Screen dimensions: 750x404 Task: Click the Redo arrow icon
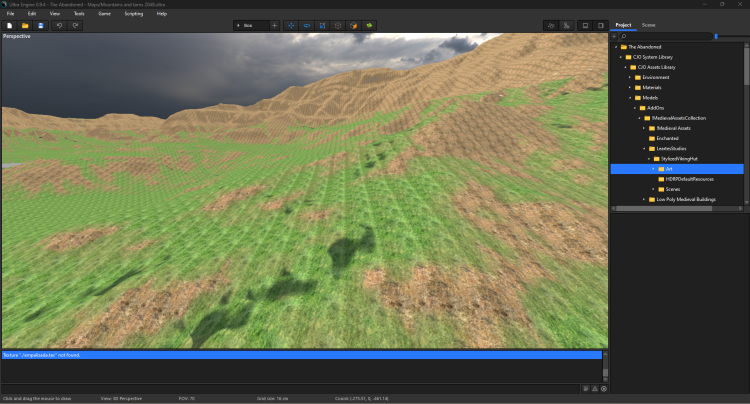click(x=76, y=25)
